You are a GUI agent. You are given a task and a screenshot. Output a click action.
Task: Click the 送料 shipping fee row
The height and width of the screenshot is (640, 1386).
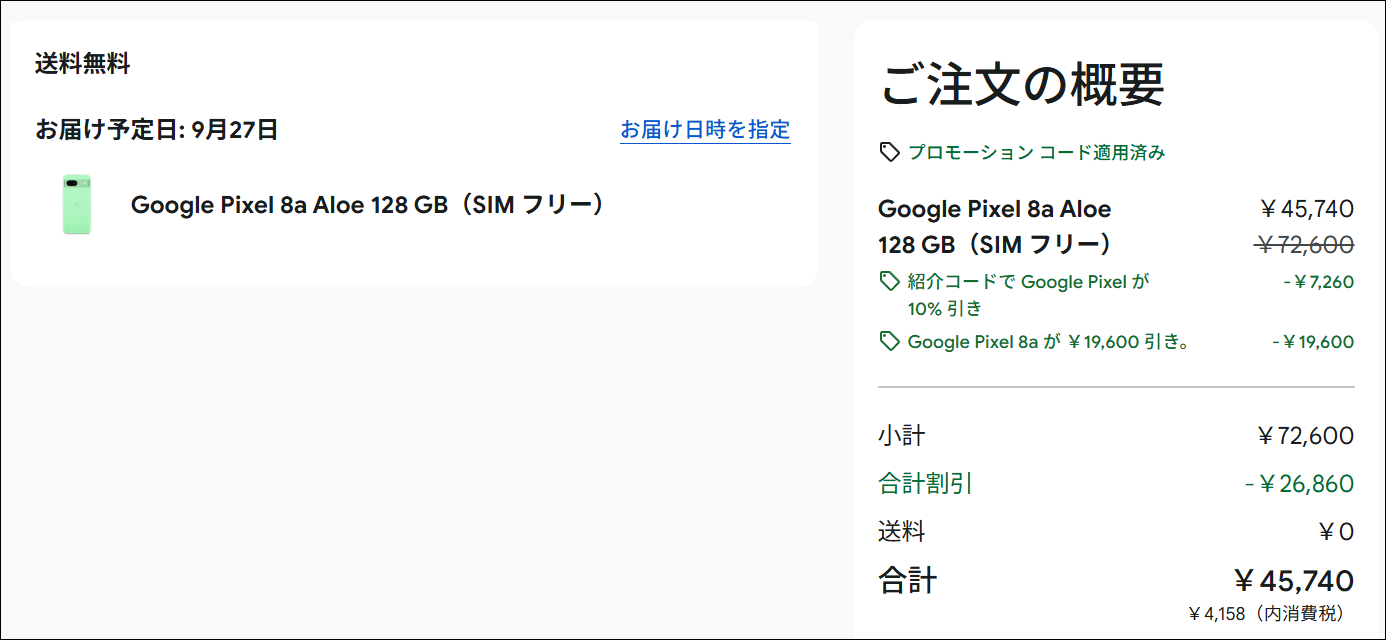pyautogui.click(x=1116, y=532)
